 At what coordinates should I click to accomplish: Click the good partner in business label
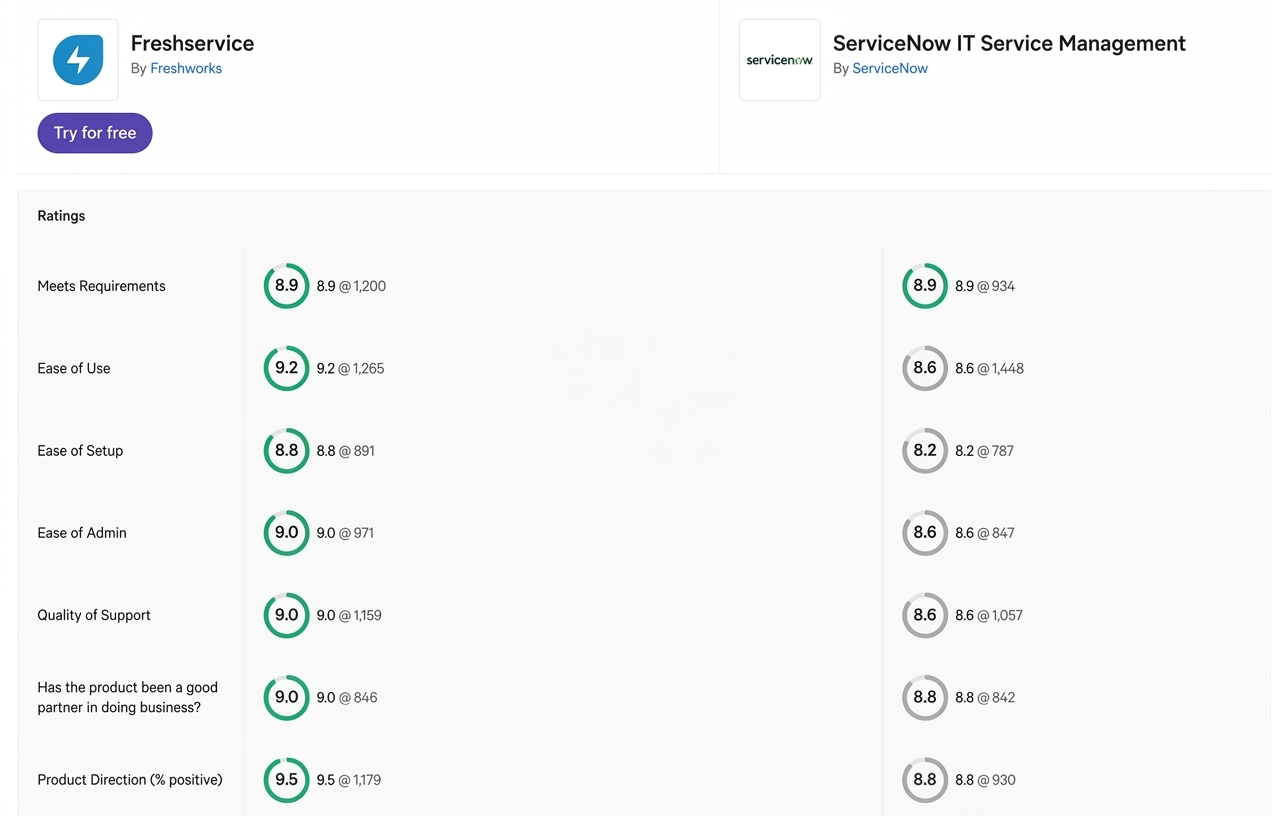[127, 698]
